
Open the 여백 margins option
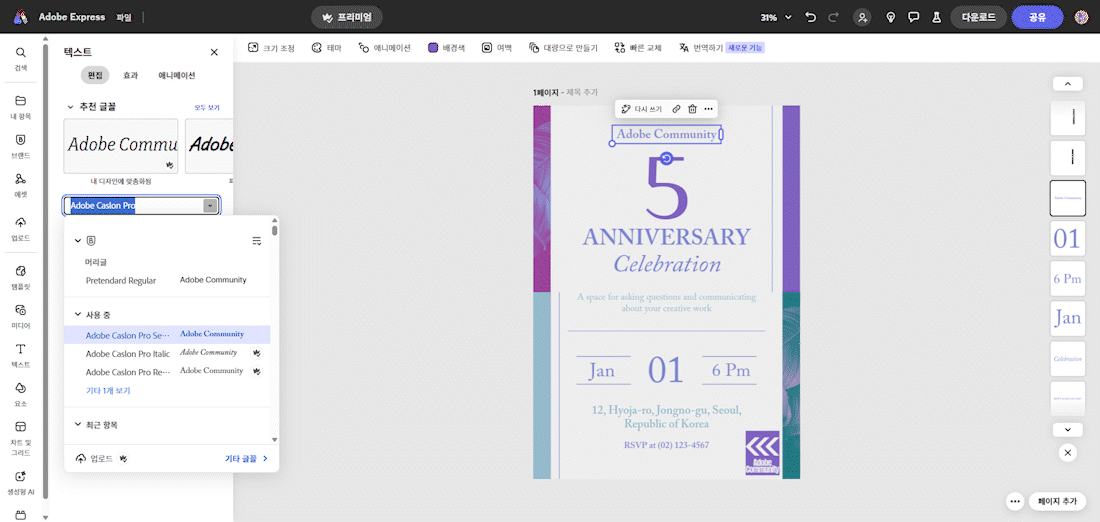[497, 48]
